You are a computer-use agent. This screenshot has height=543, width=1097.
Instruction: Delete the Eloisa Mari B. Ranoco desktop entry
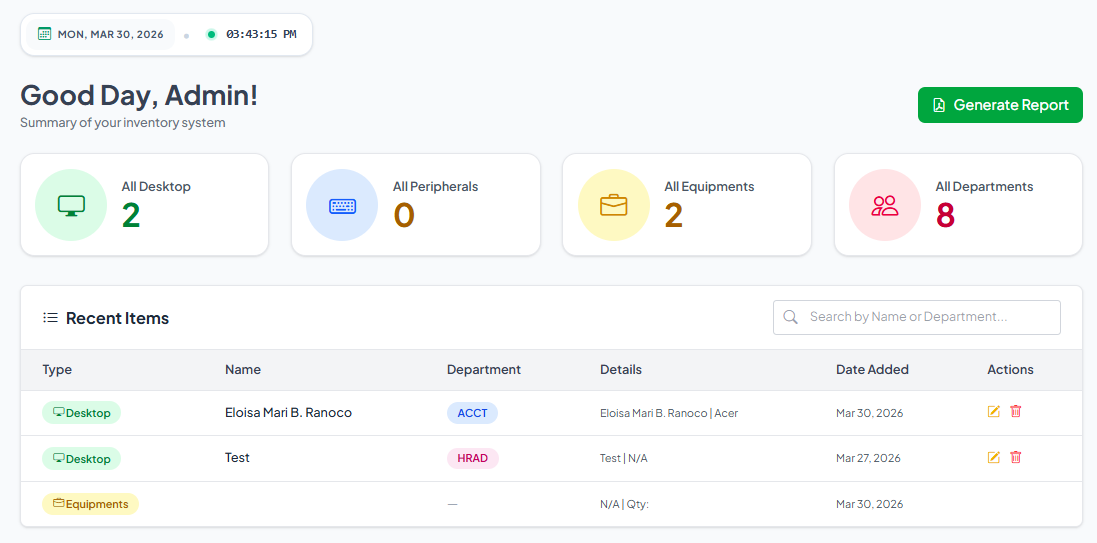1016,411
